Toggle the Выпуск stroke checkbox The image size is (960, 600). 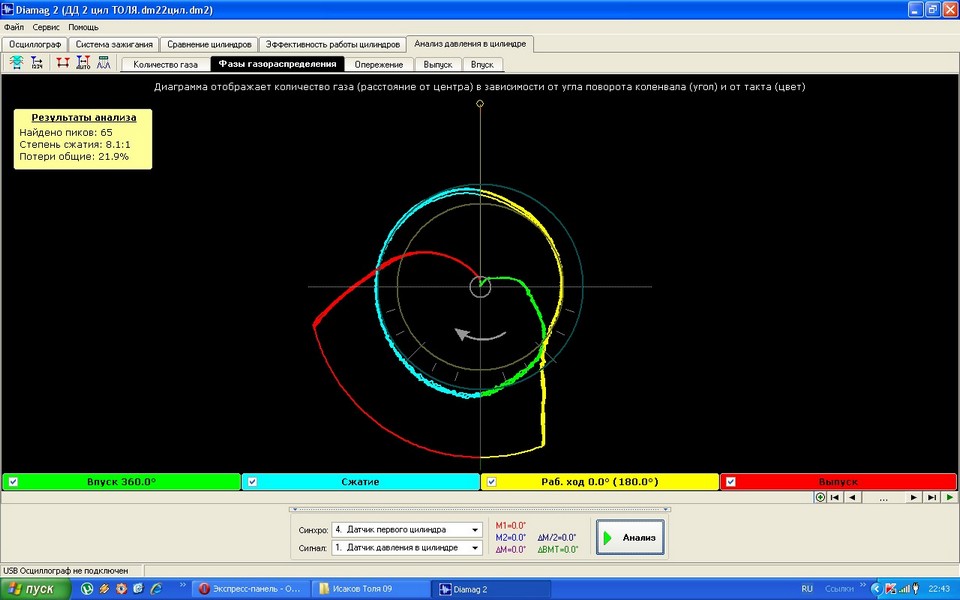click(x=730, y=482)
